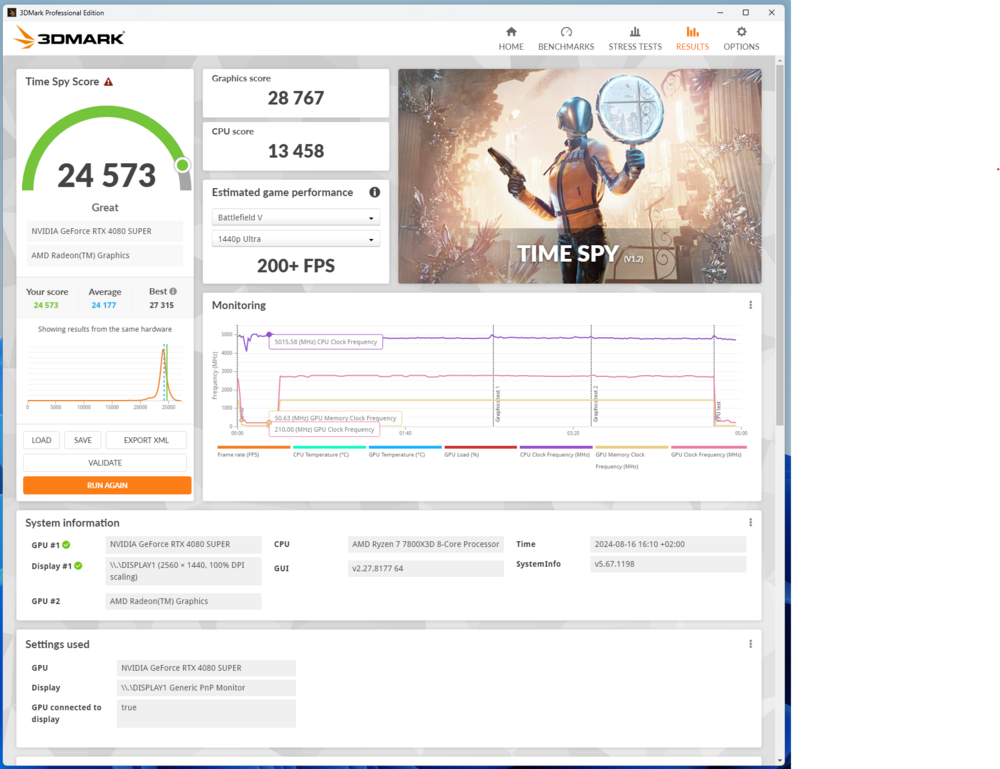The image size is (1000, 769).
Task: Open System information three-dot menu
Action: pyautogui.click(x=750, y=523)
